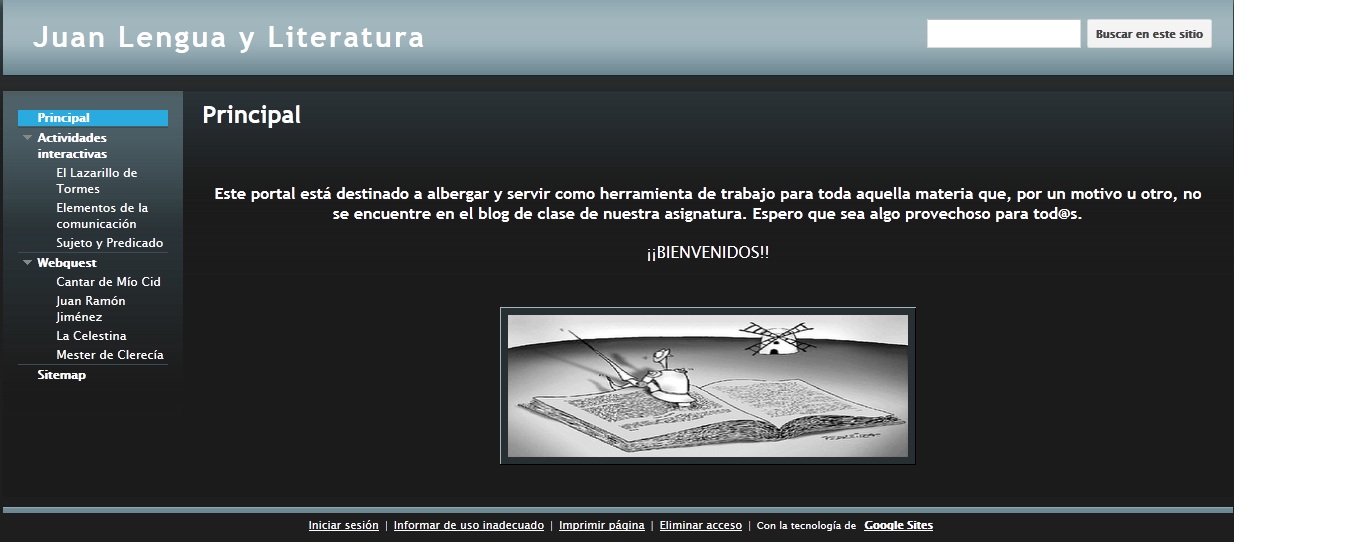
Task: Collapse the Webquest section arrow
Action: tap(28, 263)
